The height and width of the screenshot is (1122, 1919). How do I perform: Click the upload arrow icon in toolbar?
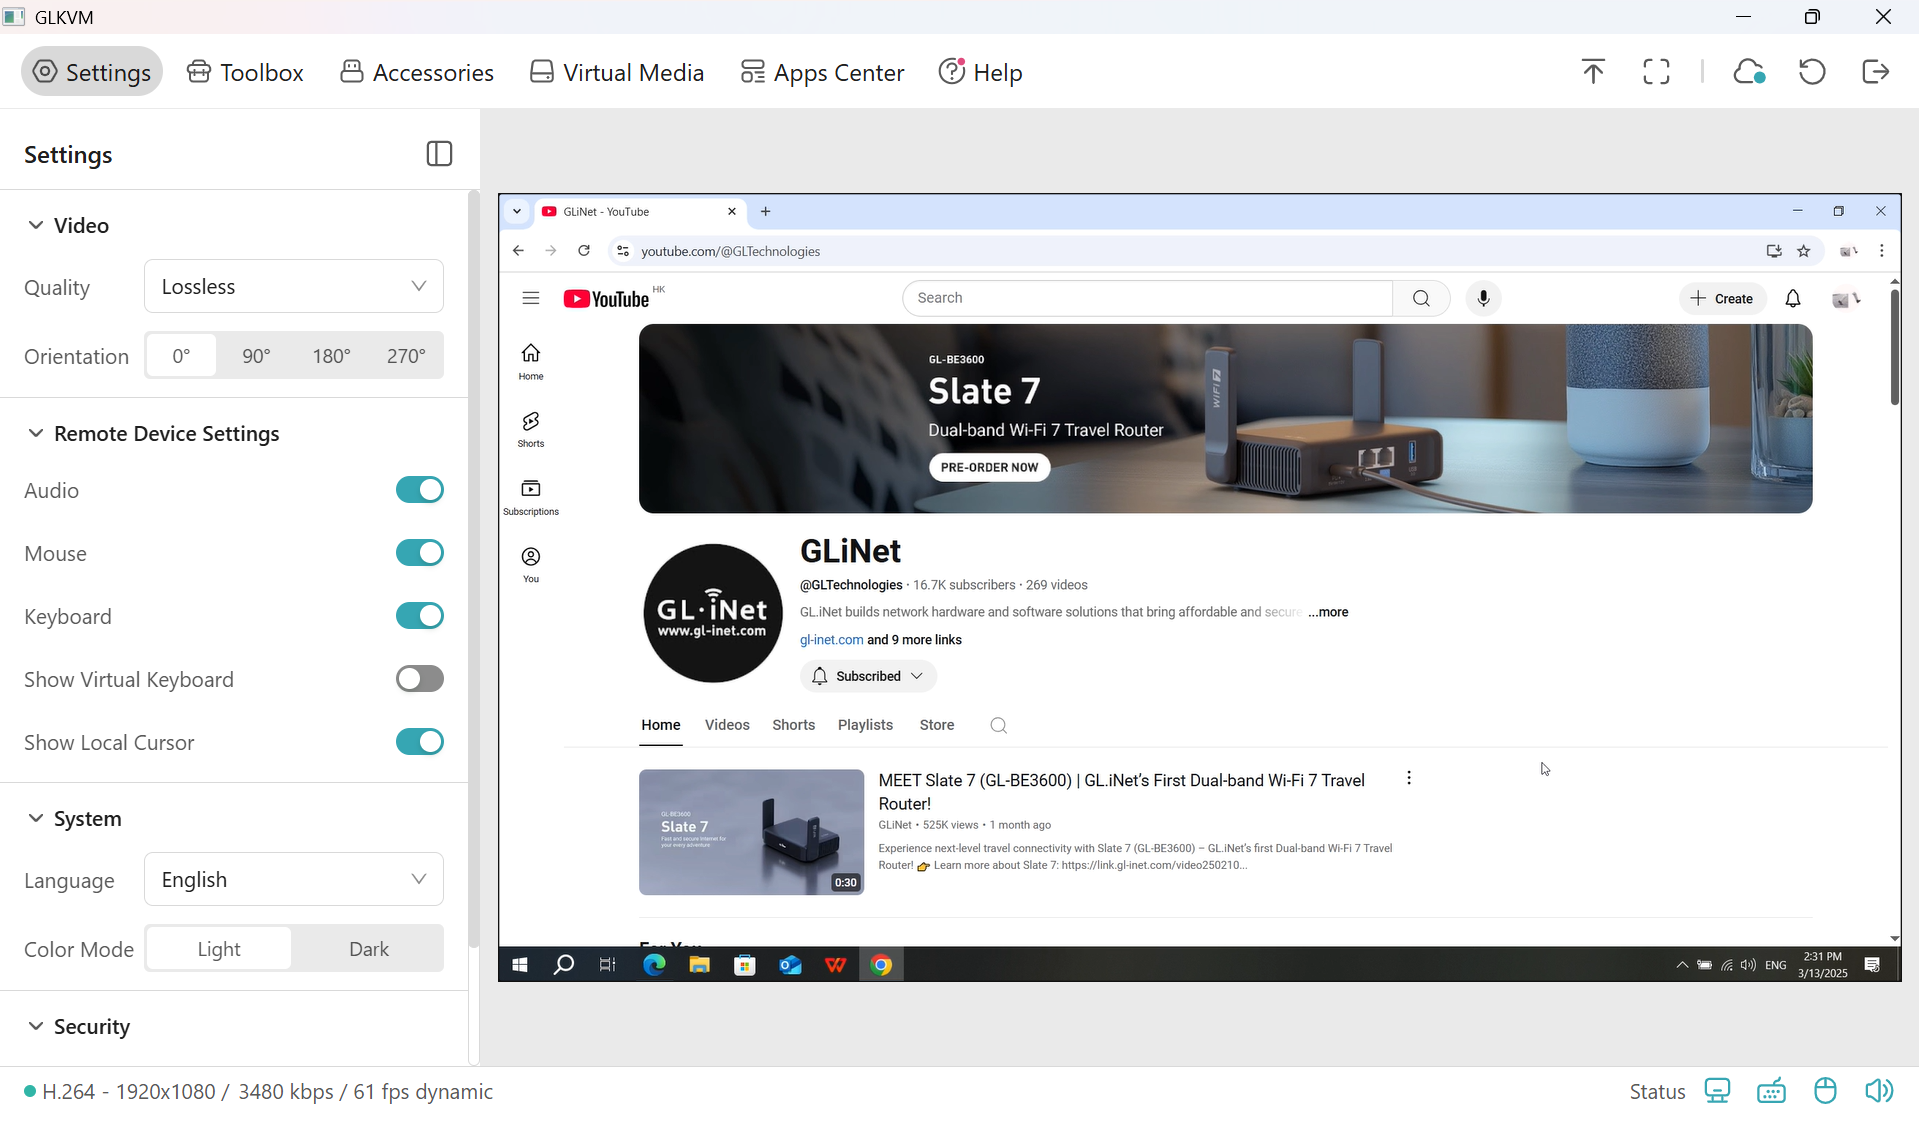1593,72
